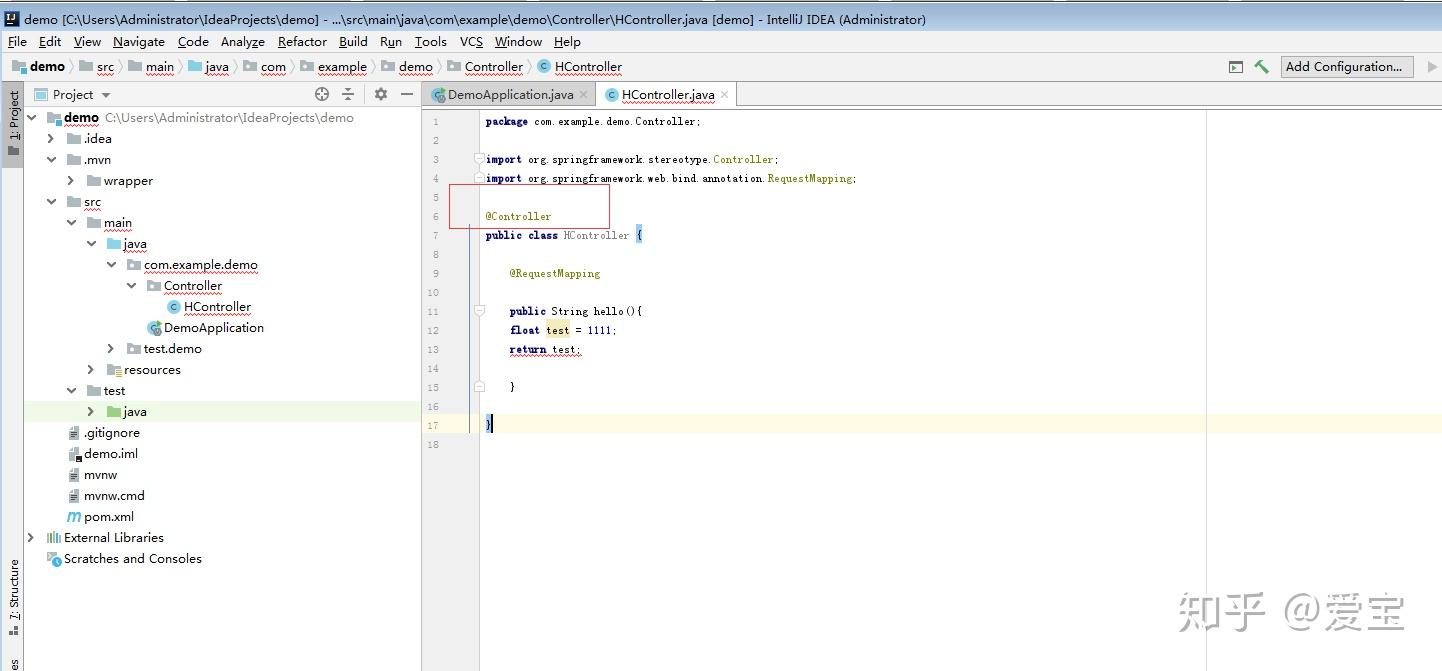
Task: Open the Tools menu
Action: pos(430,42)
